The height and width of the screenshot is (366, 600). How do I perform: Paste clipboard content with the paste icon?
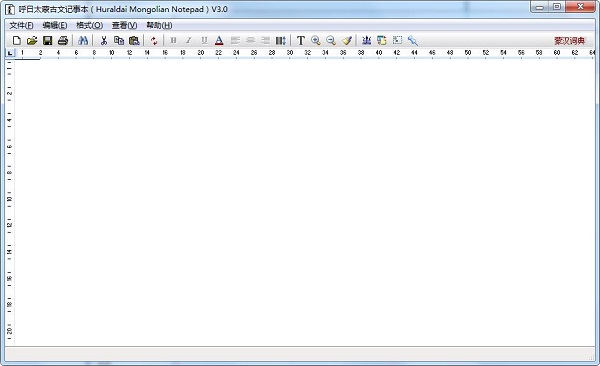[134, 40]
